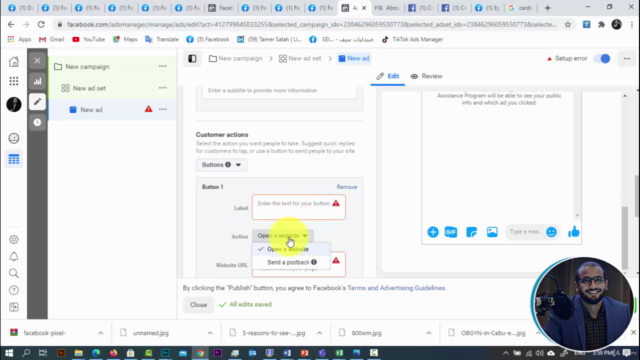
Task: Click the button Label text field
Action: 299,207
